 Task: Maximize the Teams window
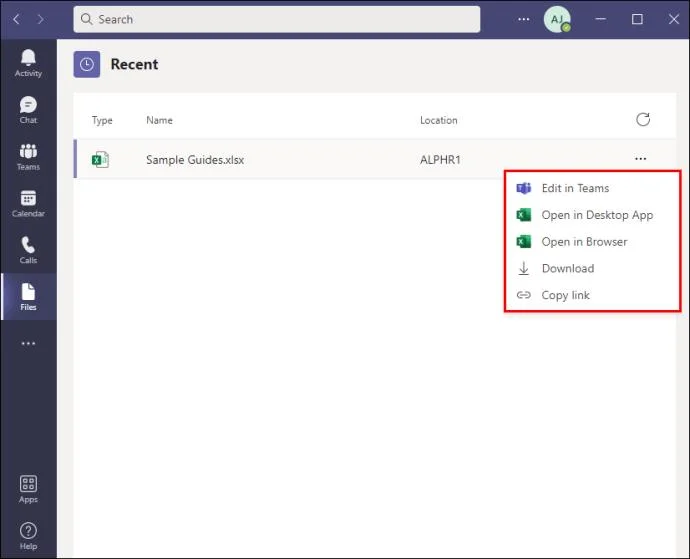637,19
